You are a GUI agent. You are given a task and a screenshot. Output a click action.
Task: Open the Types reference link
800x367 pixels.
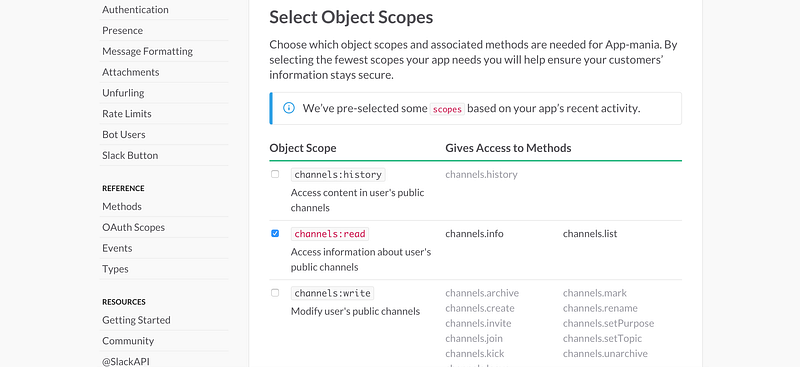pos(115,269)
